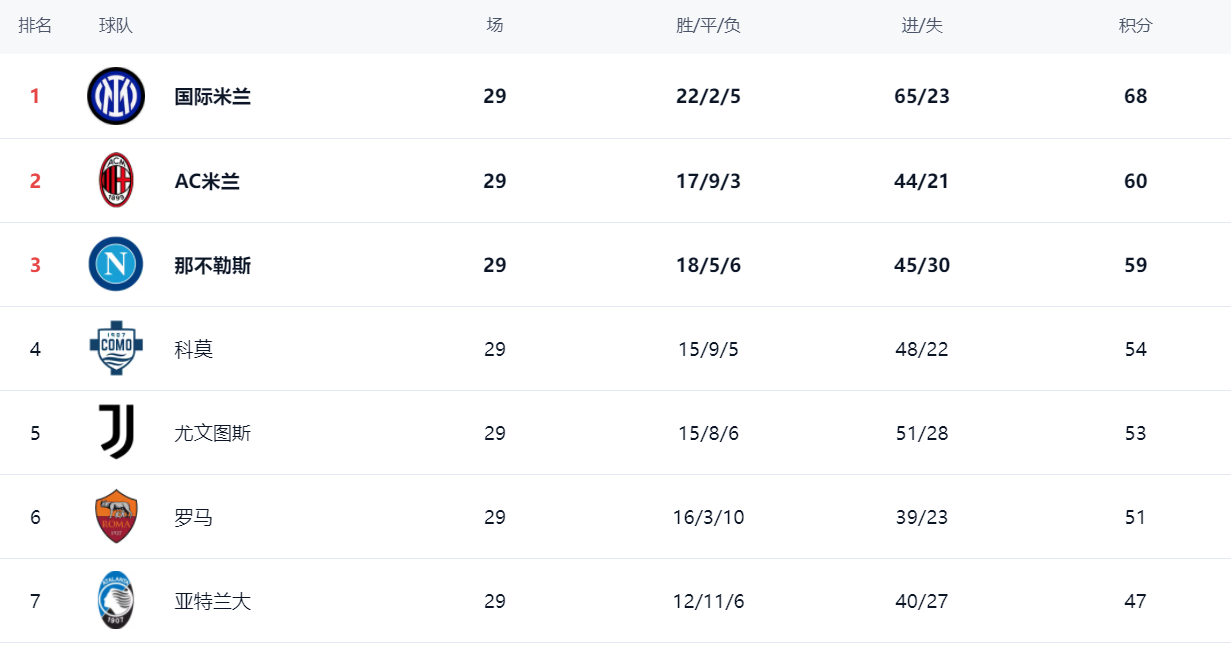Click the 亚特兰大 team name

pyautogui.click(x=212, y=601)
